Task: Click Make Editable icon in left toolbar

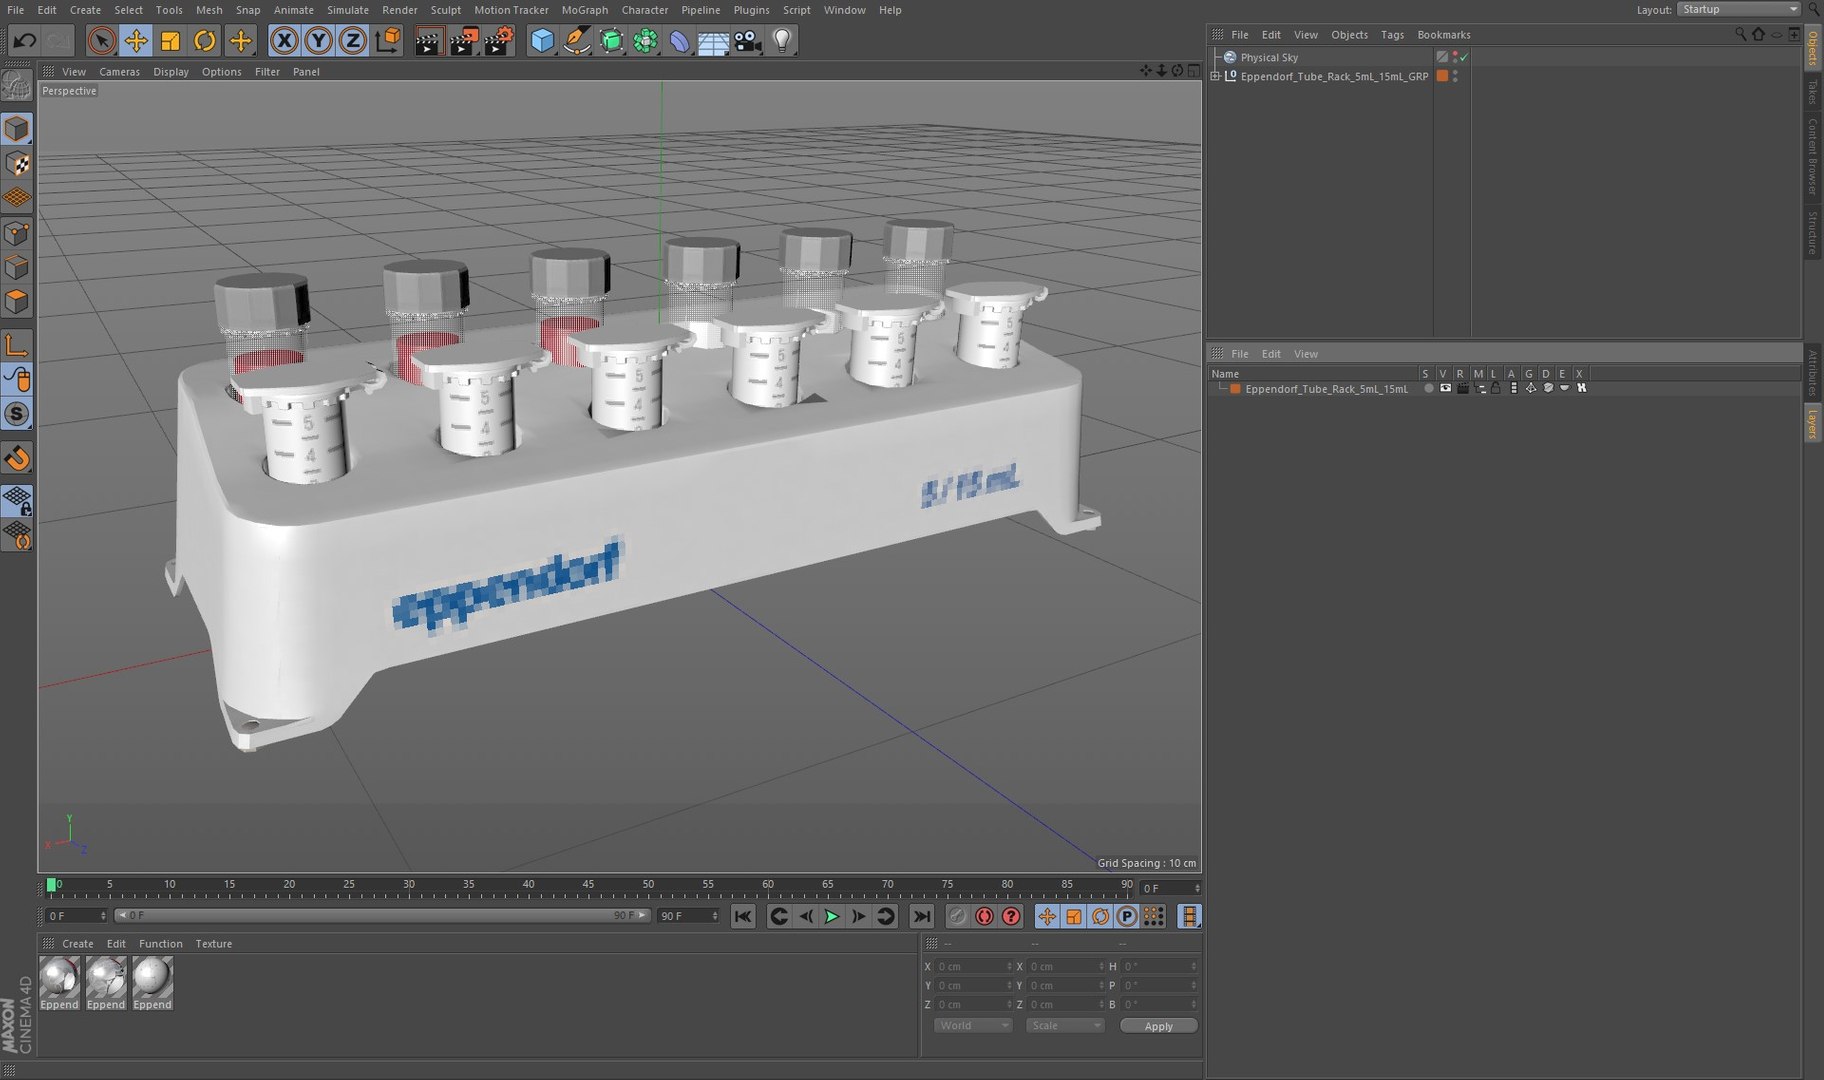Action: (17, 86)
